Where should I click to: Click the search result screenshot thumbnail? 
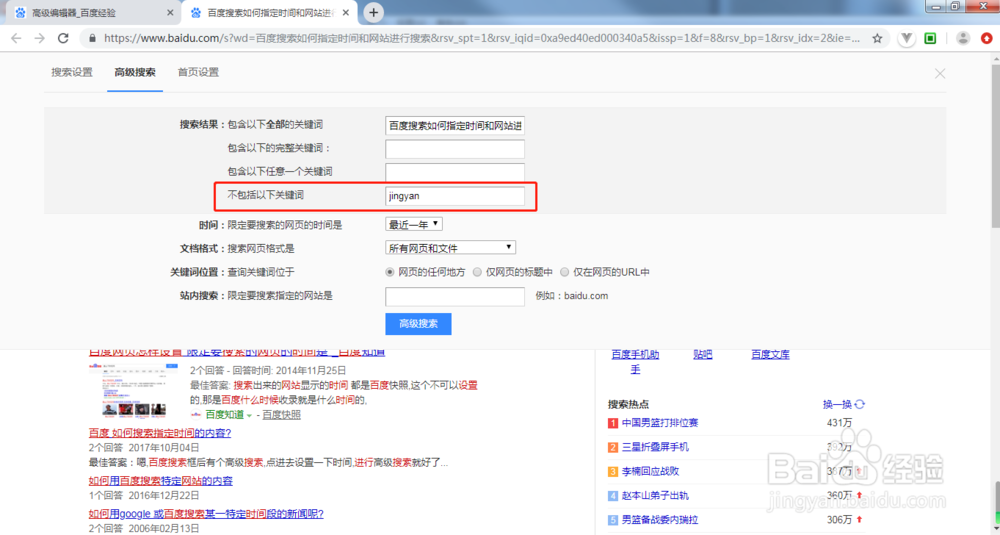coord(135,390)
